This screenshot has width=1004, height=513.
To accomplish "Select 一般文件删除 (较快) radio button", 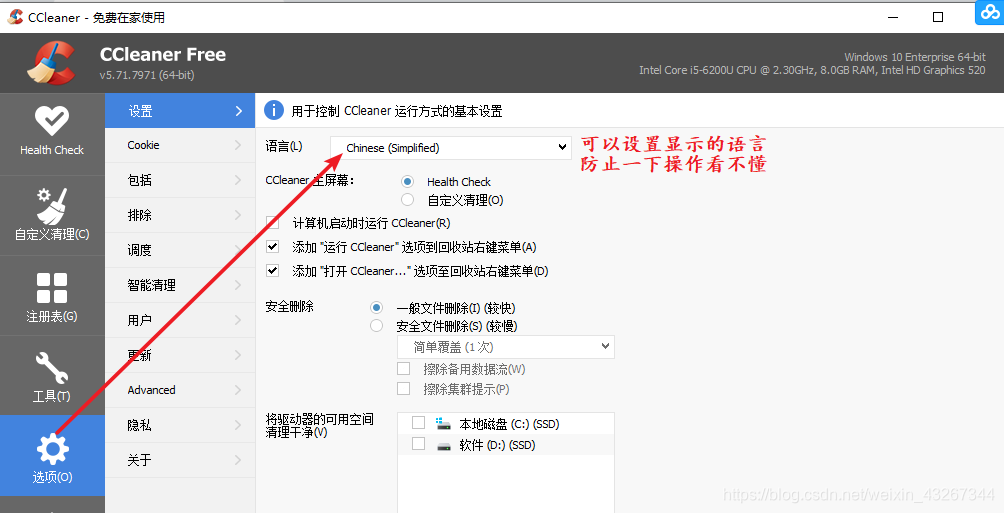I will pyautogui.click(x=376, y=308).
